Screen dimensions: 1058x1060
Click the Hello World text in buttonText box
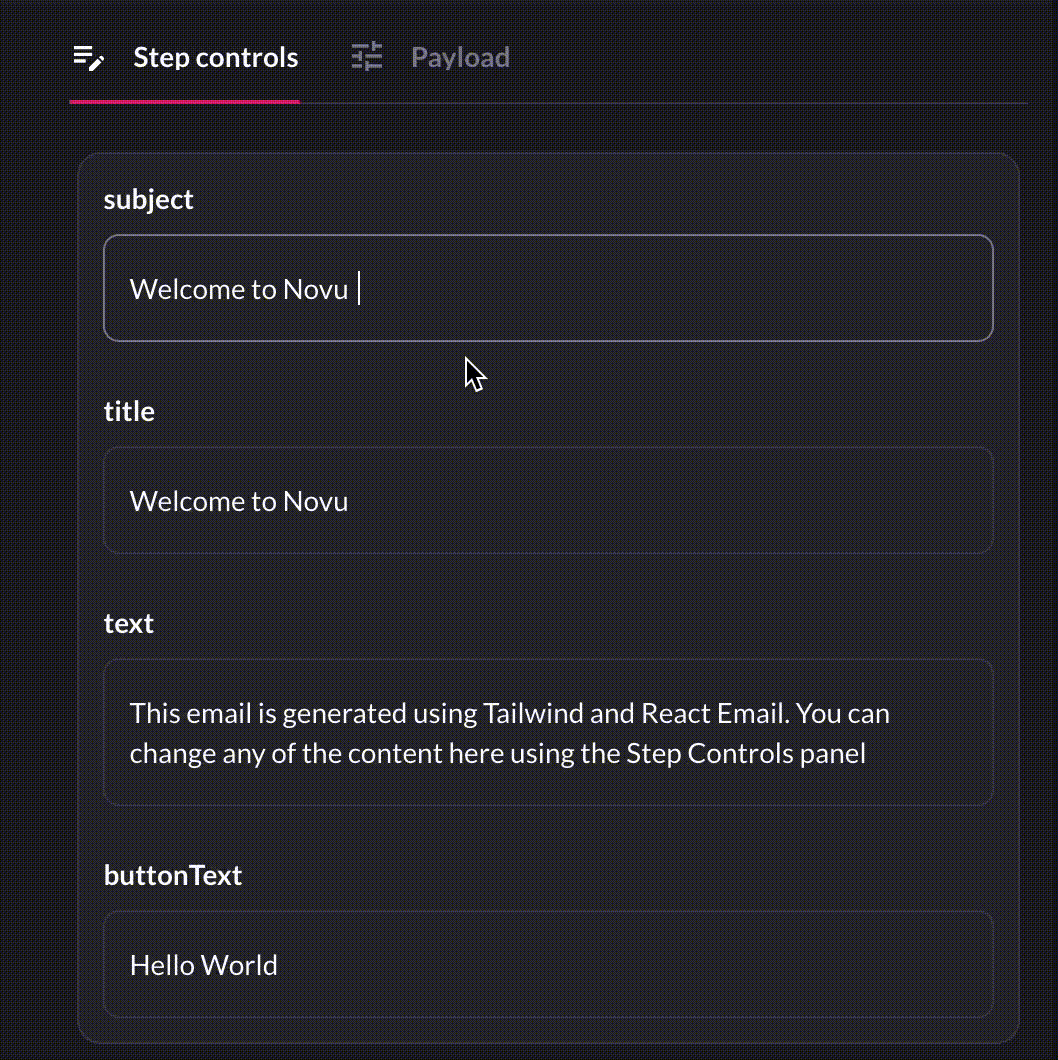tap(203, 965)
